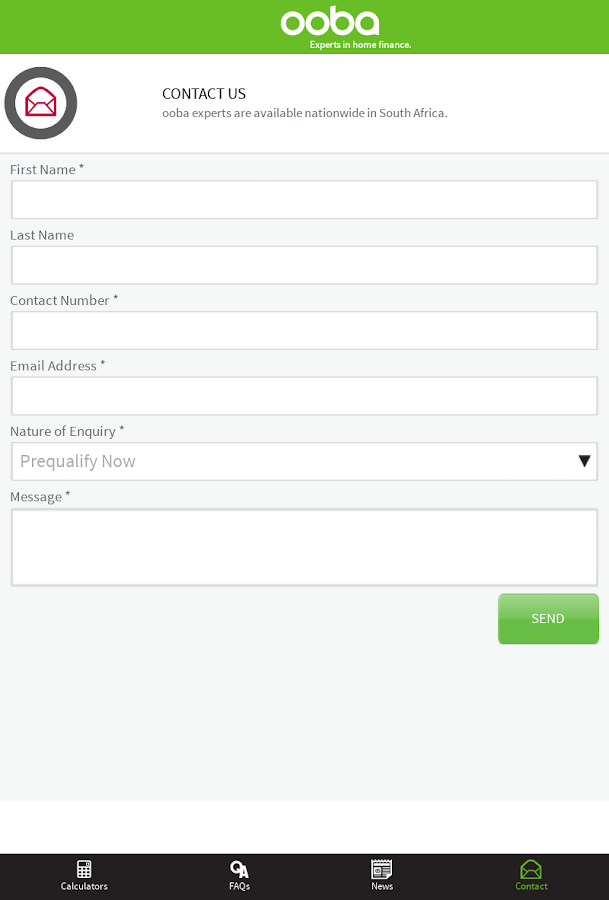
Task: Open the News tab label
Action: (382, 887)
